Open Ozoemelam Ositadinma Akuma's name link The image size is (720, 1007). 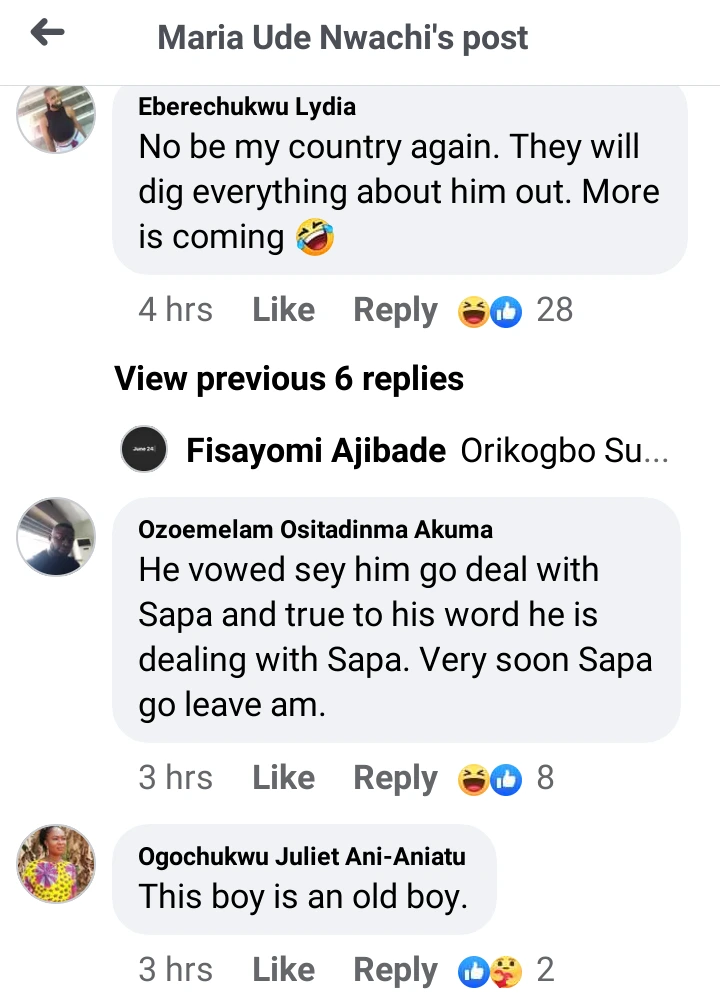315,530
